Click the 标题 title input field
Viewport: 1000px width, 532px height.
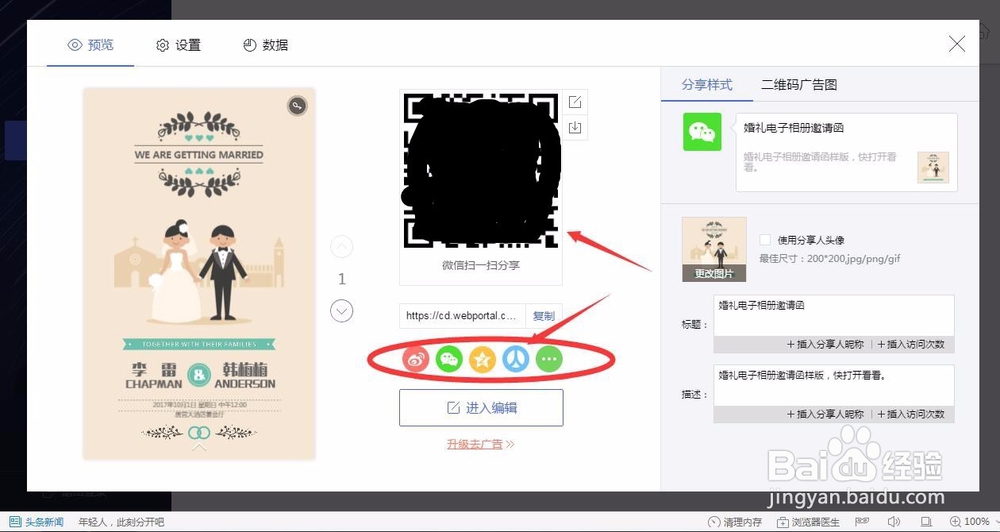834,316
